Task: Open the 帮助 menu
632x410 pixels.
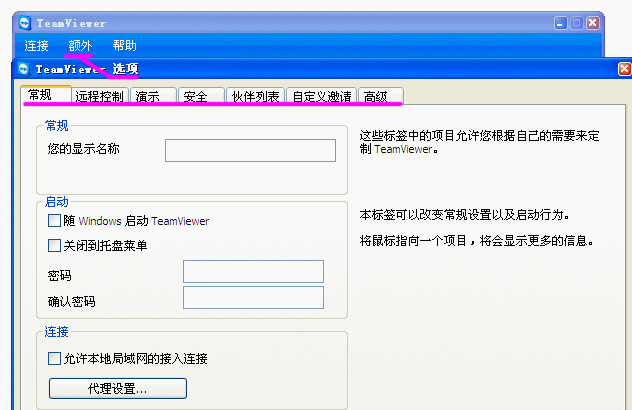Action: [x=125, y=46]
